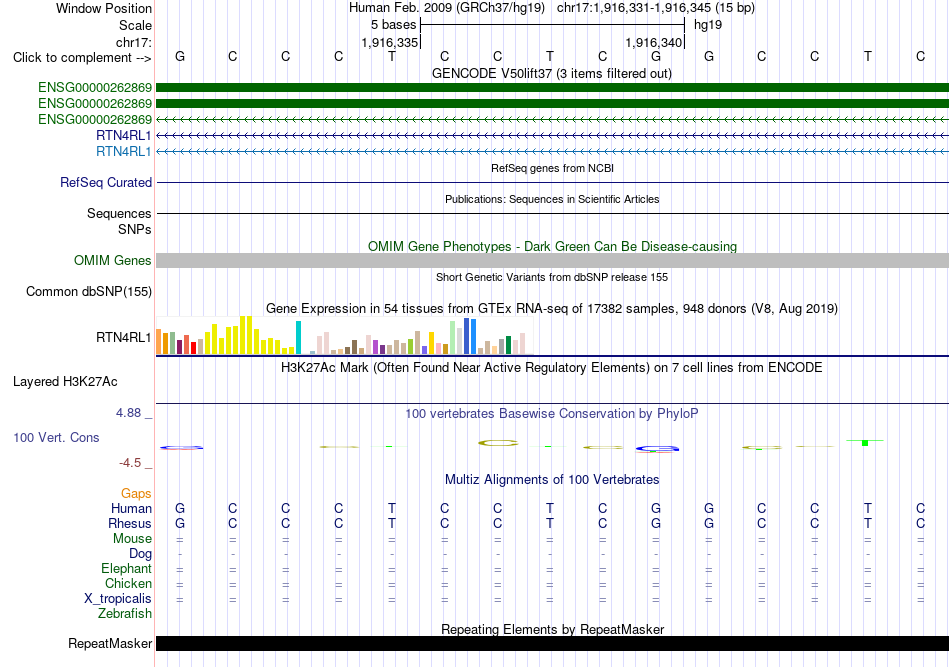Image resolution: width=950 pixels, height=667 pixels.
Task: Click the Scale label
Action: click(135, 25)
